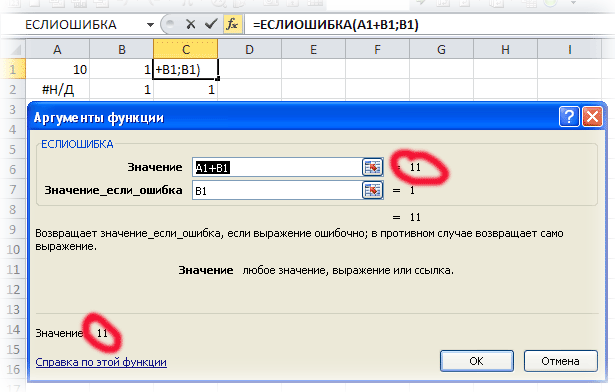Click cell A1 containing 10

coord(58,69)
